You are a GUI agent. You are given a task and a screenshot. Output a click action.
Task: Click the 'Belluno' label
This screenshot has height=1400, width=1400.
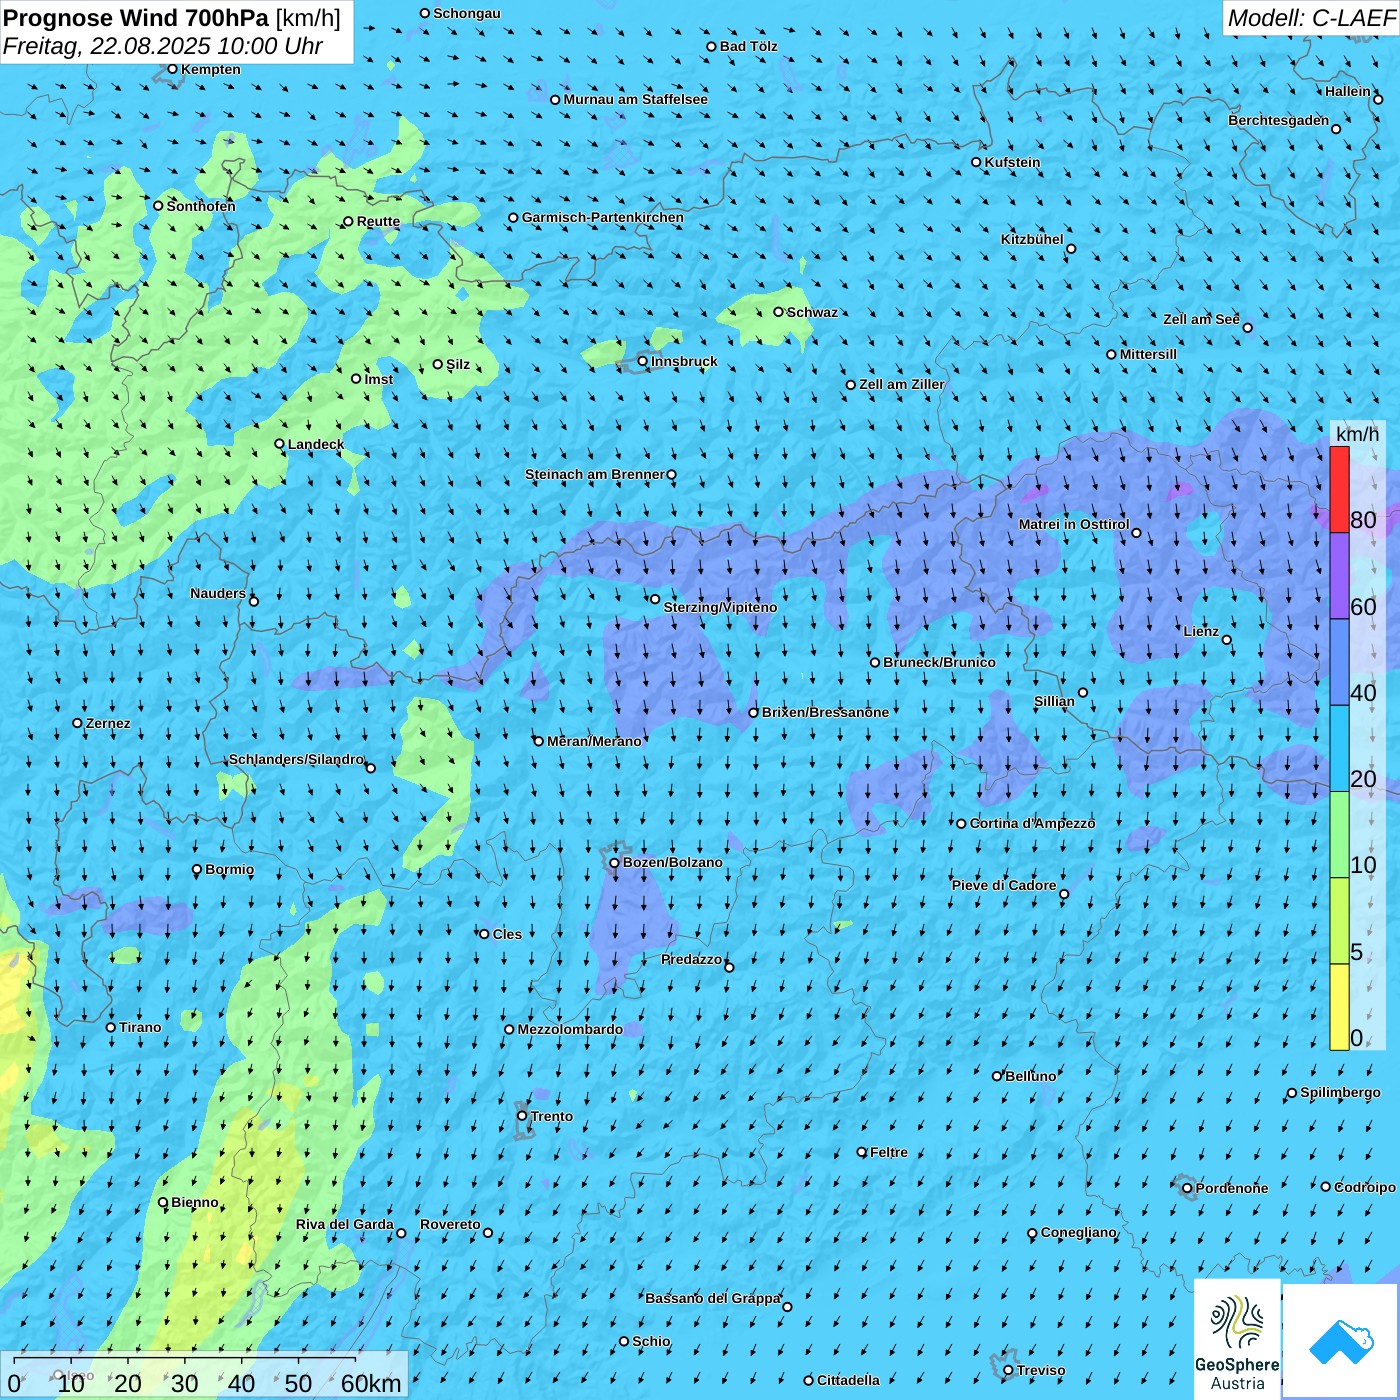click(1030, 1076)
